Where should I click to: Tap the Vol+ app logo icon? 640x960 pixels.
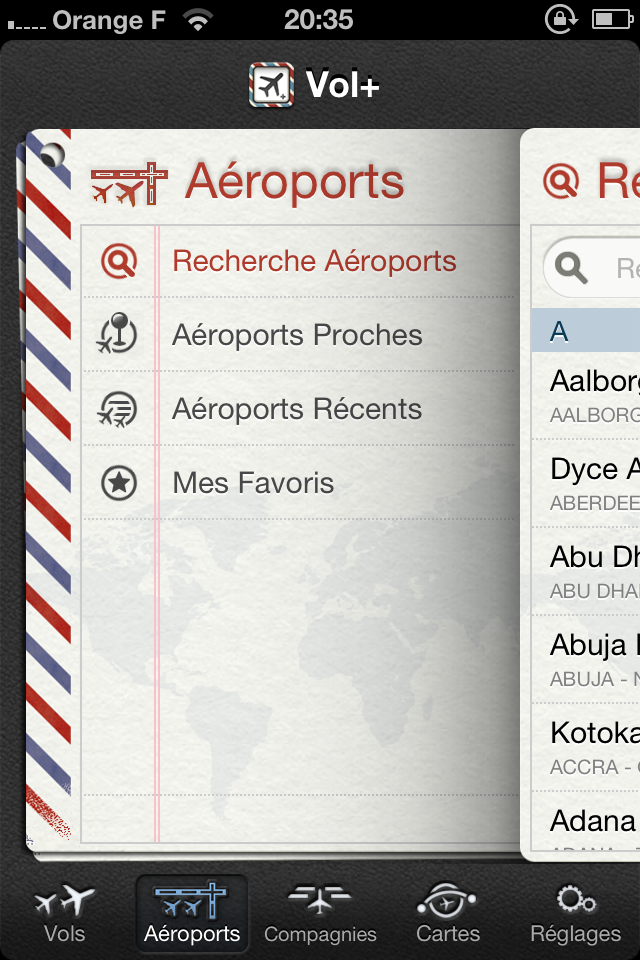click(271, 86)
